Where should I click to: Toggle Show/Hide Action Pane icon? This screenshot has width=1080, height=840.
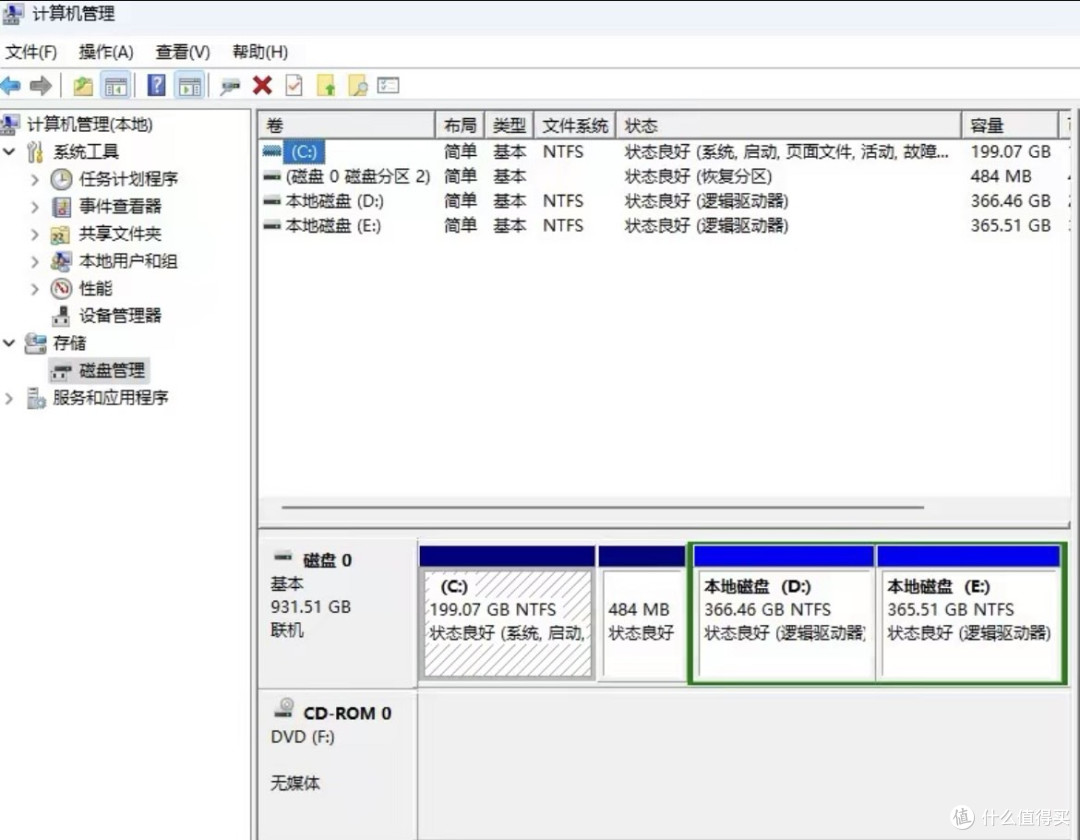tap(189, 86)
